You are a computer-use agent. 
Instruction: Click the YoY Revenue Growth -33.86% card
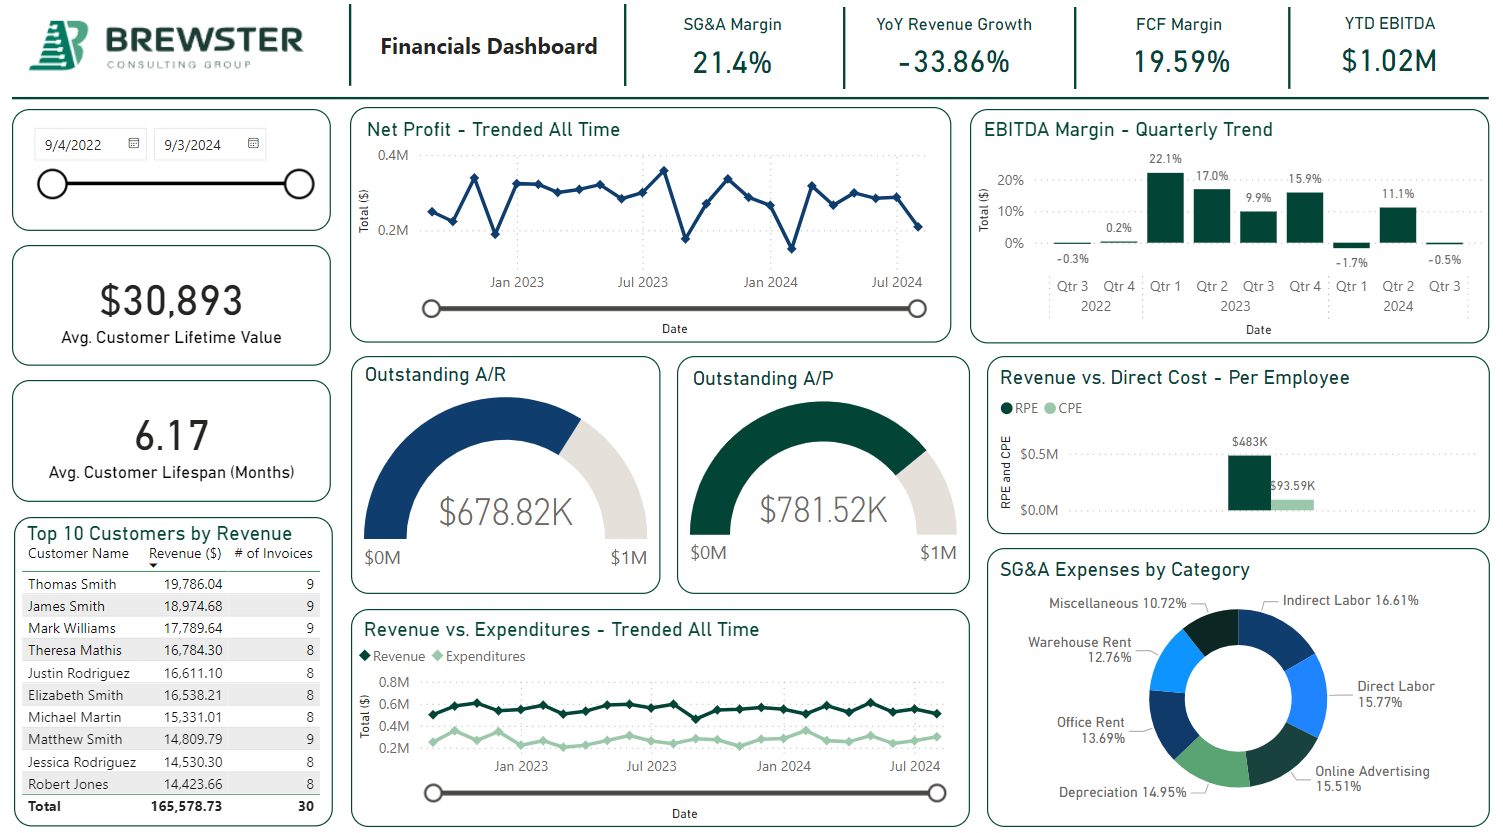coord(954,46)
